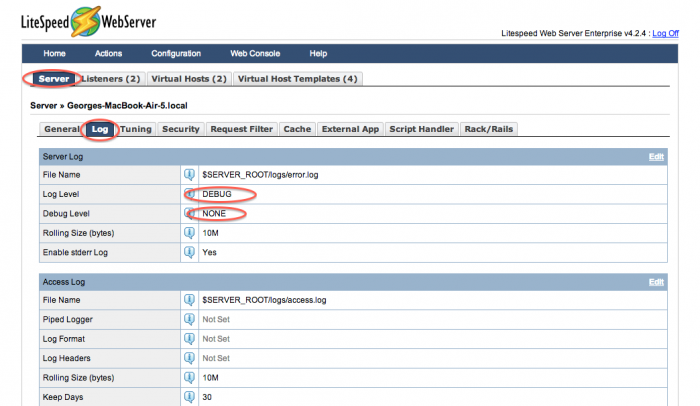Open the Home menu

coord(54,54)
